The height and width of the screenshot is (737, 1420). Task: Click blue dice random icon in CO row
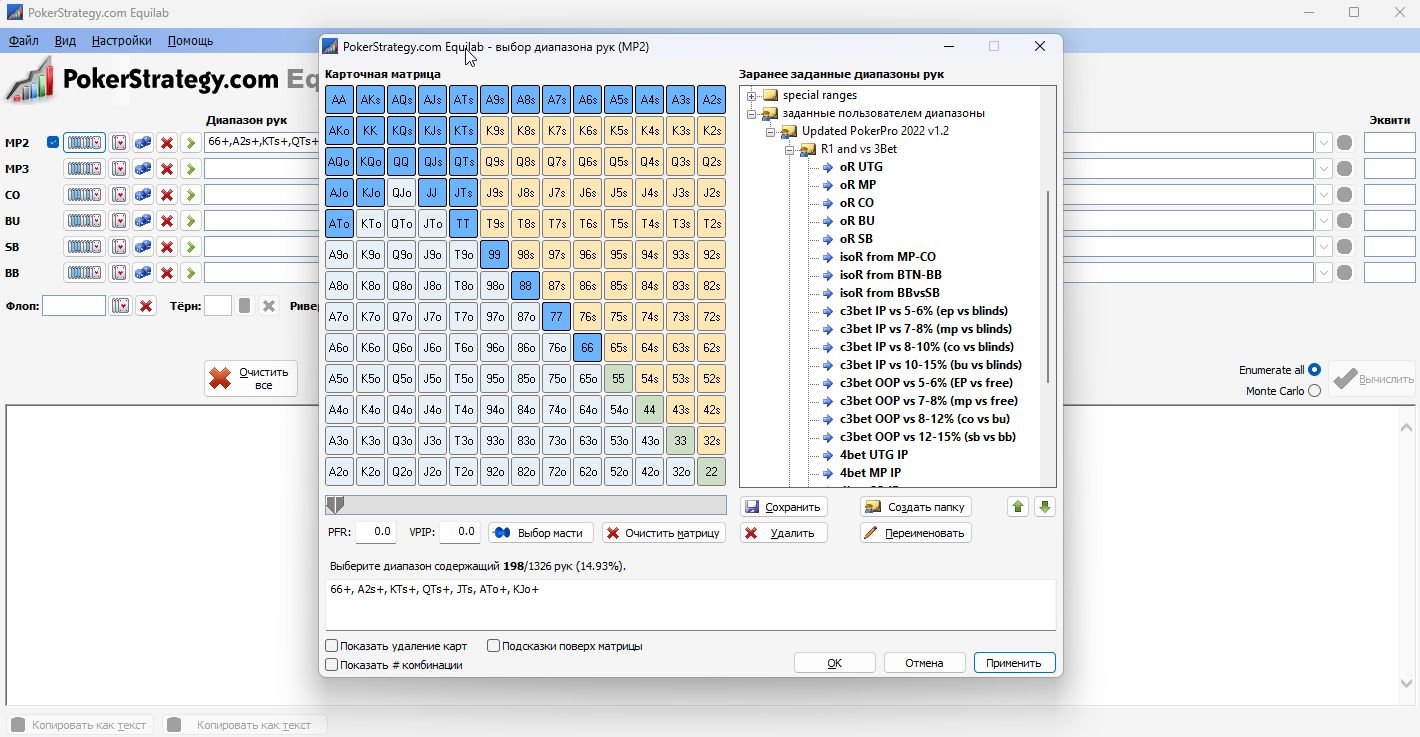pos(143,195)
